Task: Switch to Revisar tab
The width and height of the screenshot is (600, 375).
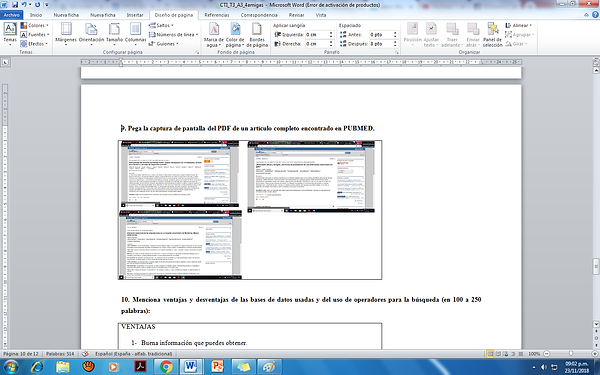Action: coord(297,15)
